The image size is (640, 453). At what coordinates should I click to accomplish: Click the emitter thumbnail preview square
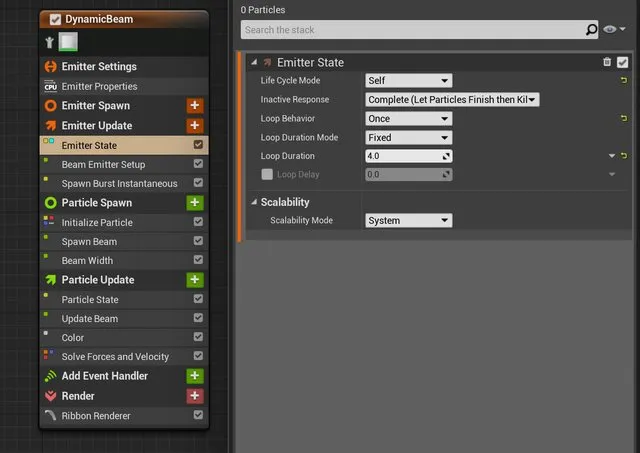click(68, 42)
